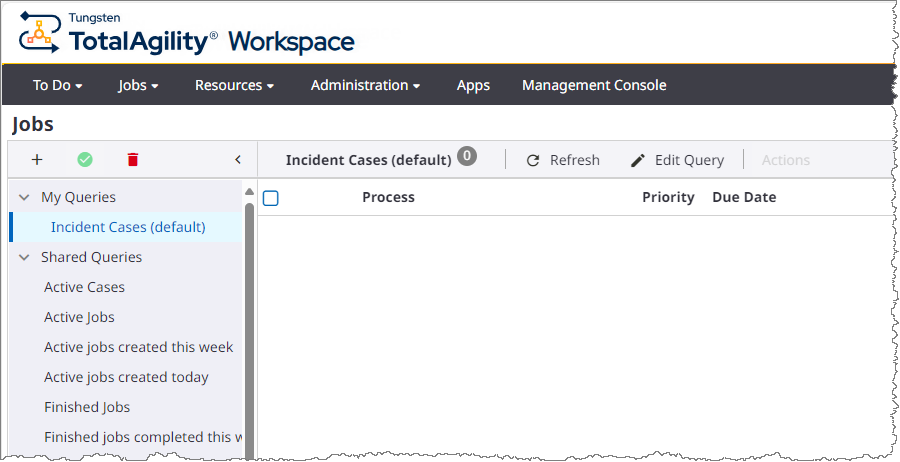The width and height of the screenshot is (900, 462).
Task: Click the red trash delete icon
Action: point(133,160)
